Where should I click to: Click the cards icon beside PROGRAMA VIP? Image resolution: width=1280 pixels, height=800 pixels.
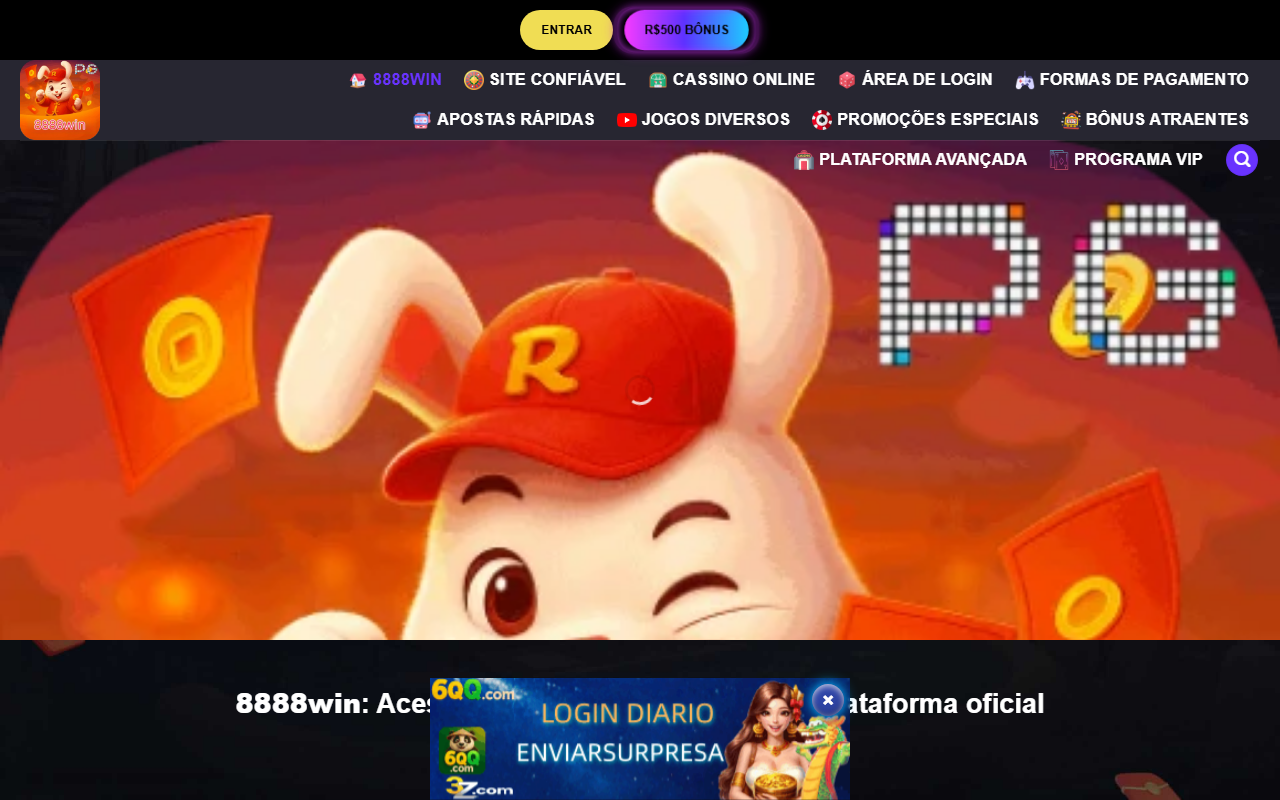coord(1059,160)
